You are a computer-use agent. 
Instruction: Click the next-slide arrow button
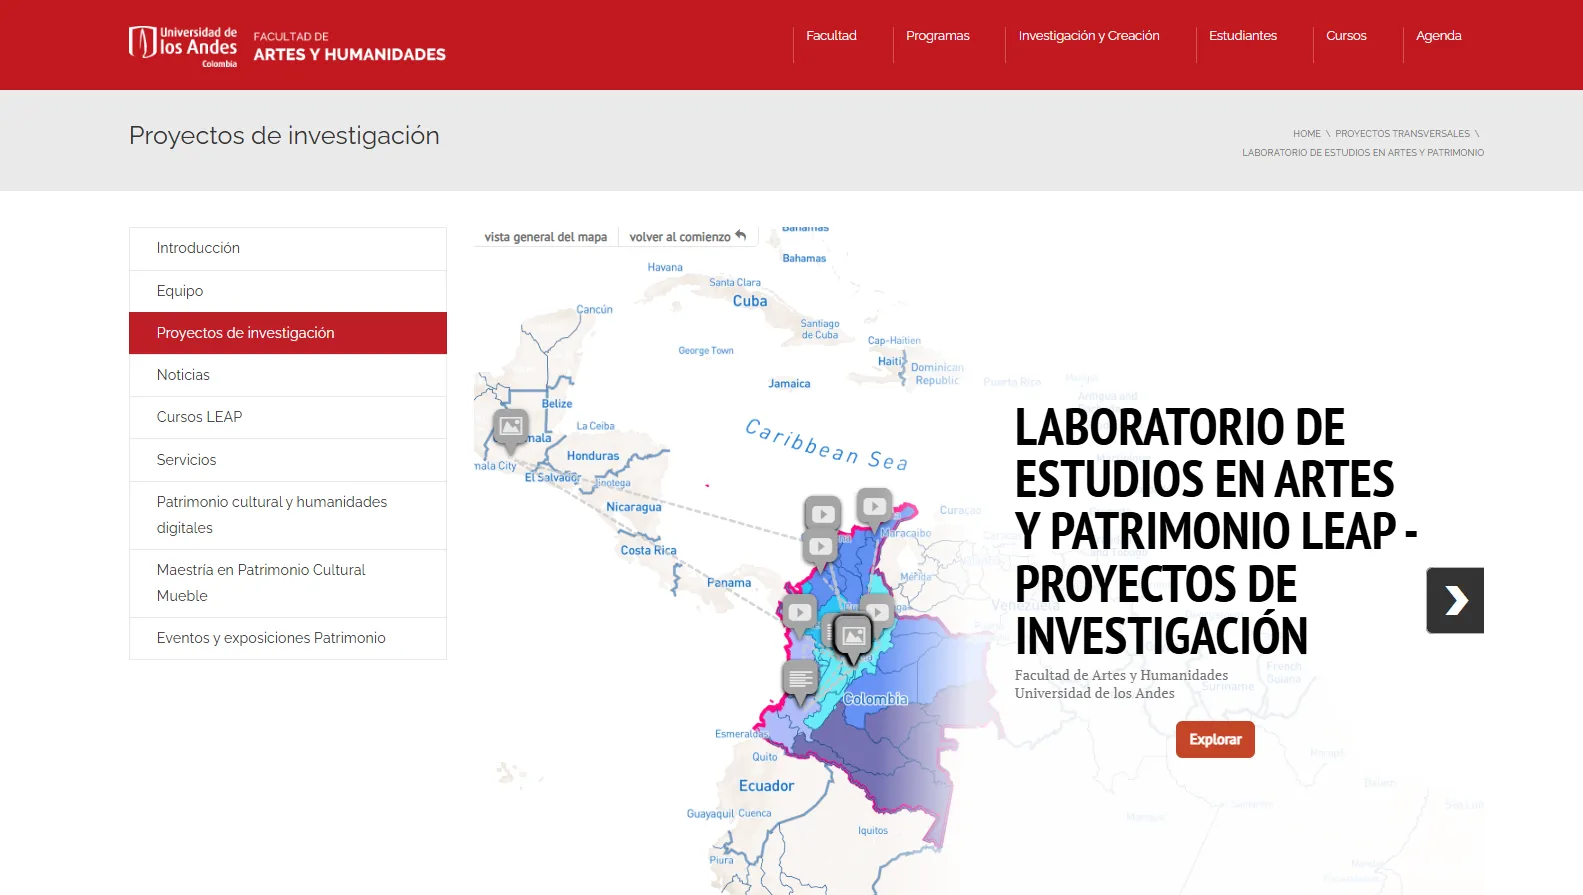(1455, 600)
